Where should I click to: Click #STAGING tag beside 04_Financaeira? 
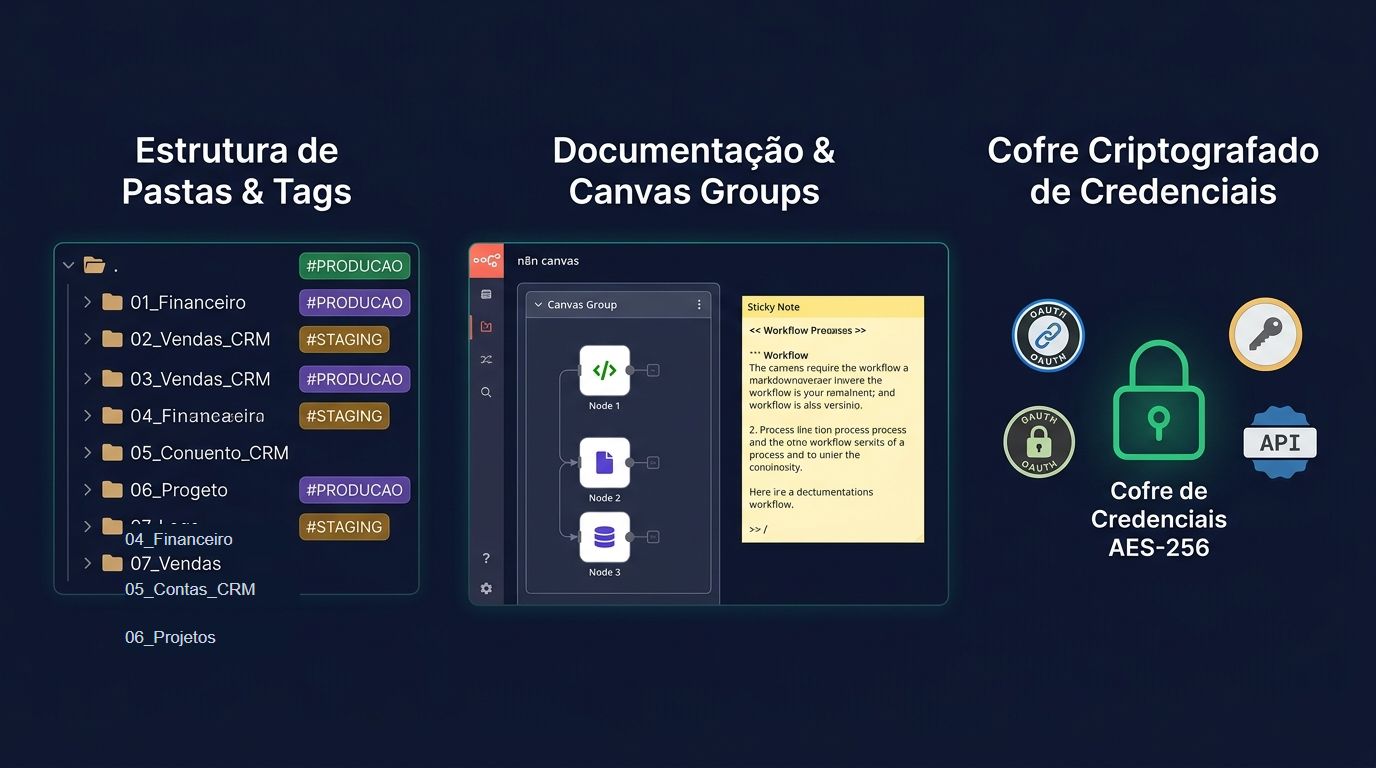[344, 416]
